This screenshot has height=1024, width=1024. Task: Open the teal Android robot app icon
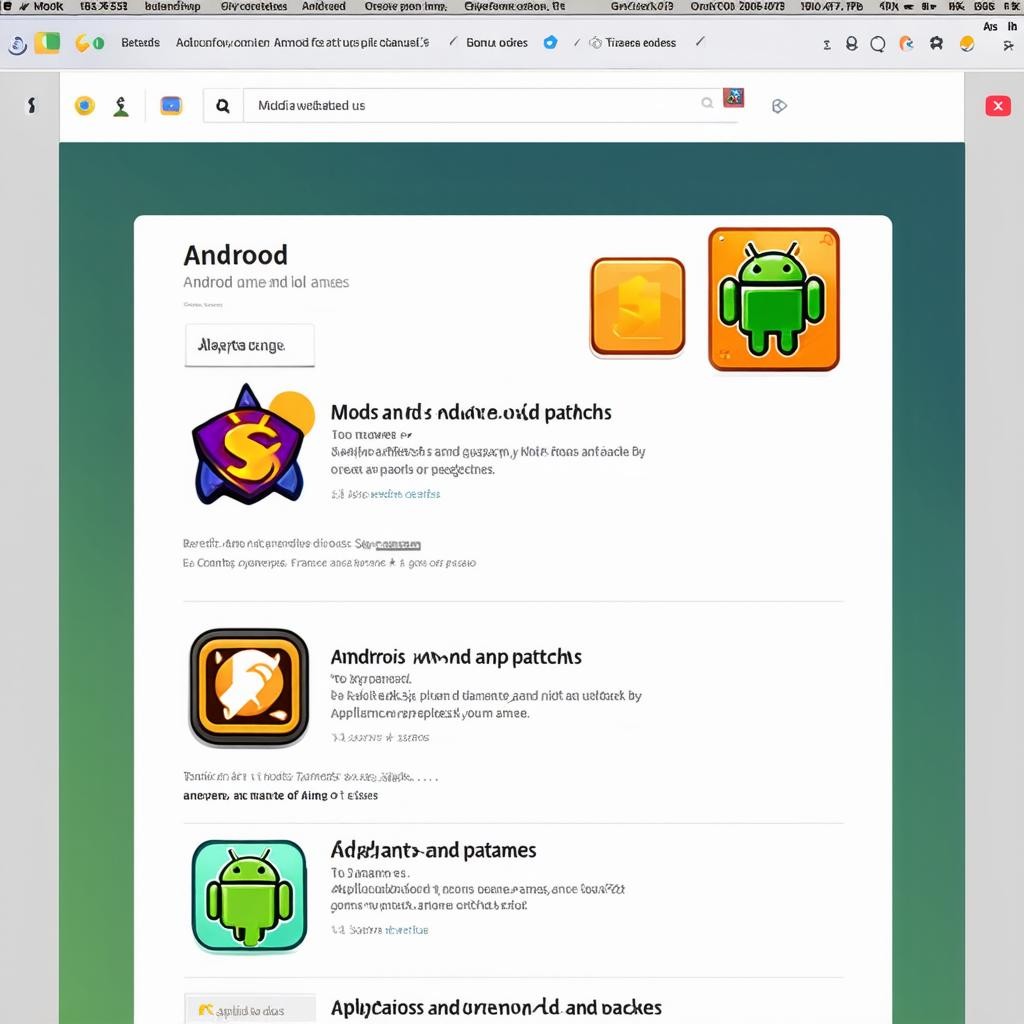[x=249, y=896]
